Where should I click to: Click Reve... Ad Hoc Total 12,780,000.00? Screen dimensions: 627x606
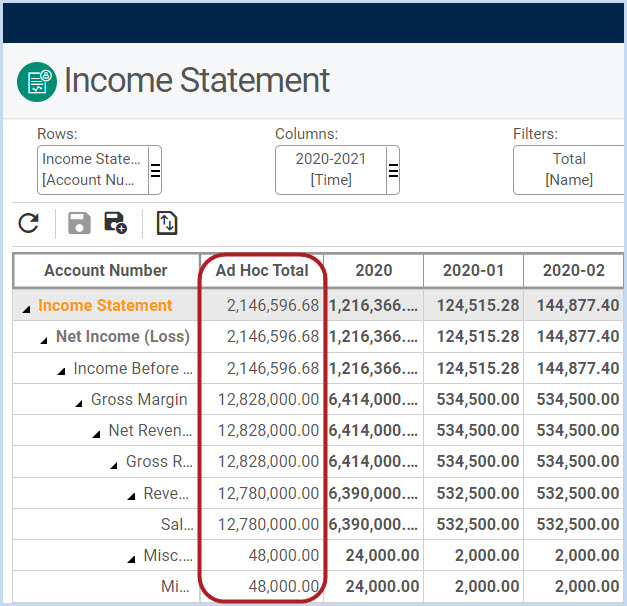(x=262, y=493)
